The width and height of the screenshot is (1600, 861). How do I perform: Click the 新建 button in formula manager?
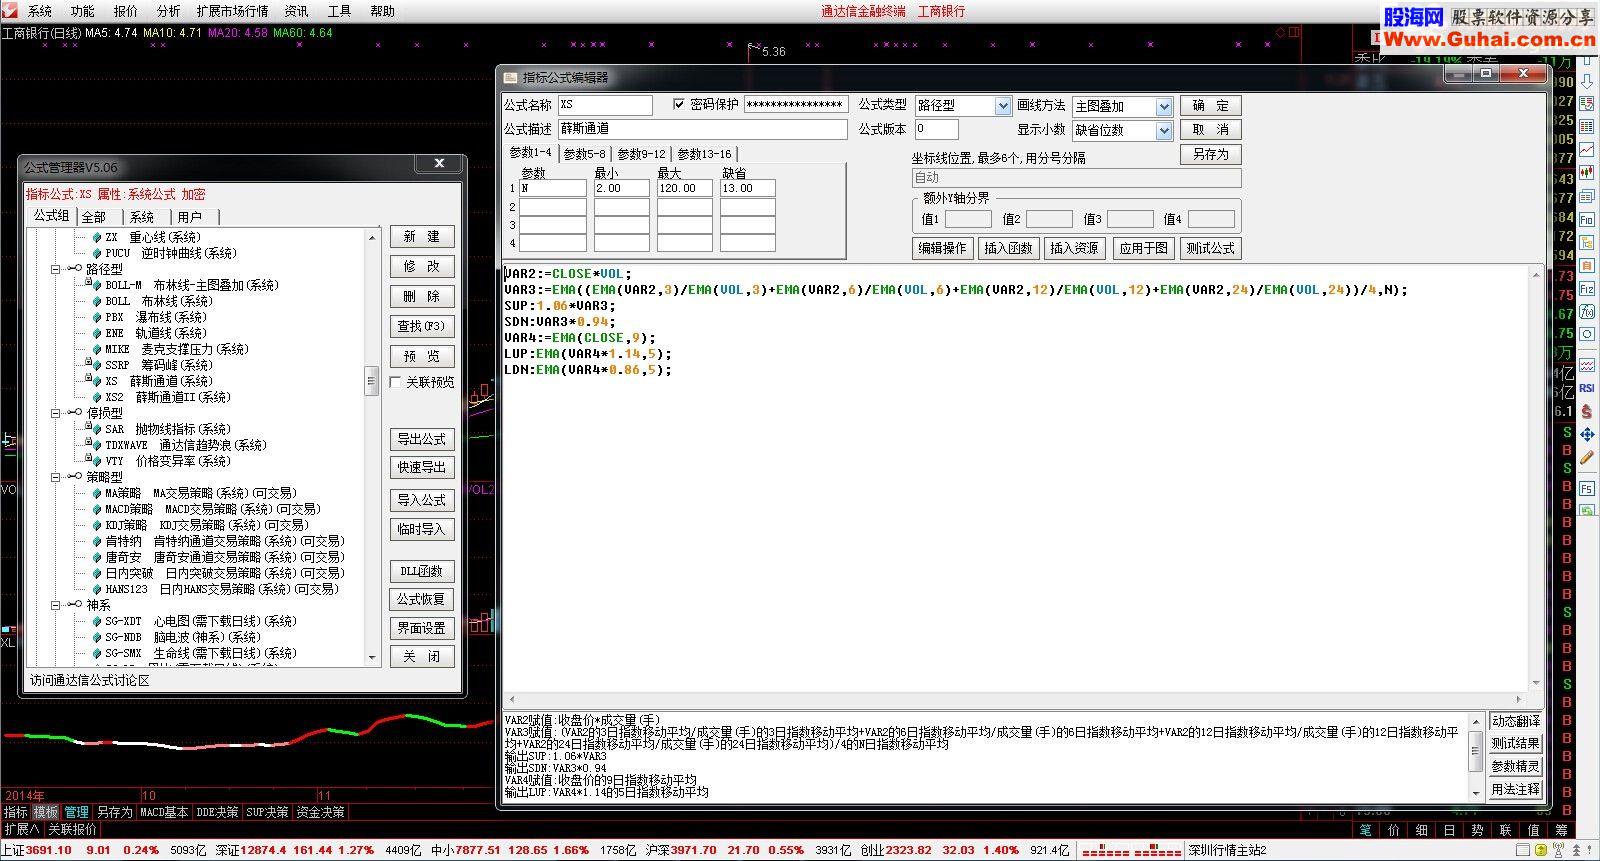pos(422,237)
